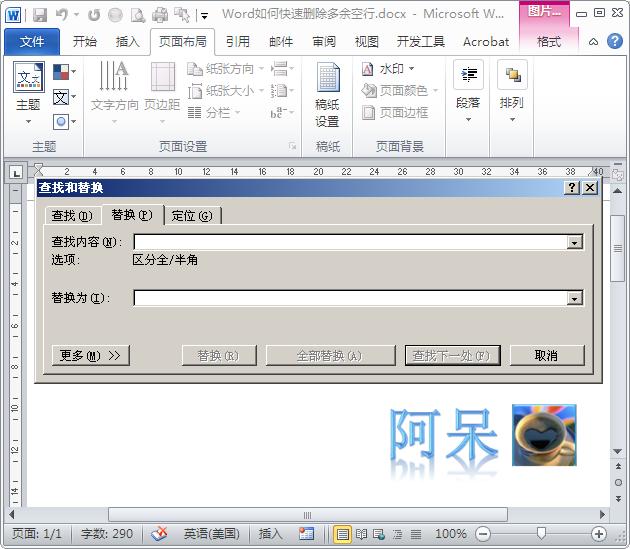This screenshot has width=630, height=549.
Task: Open the 段落 paragraph group button
Action: tap(468, 92)
